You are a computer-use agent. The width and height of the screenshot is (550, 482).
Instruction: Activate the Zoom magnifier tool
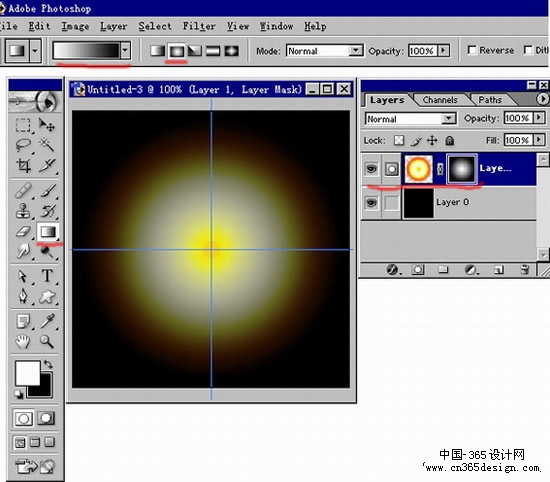point(47,341)
